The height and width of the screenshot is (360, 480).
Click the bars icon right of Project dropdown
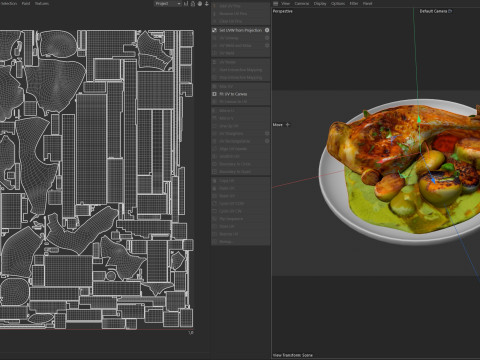click(186, 4)
